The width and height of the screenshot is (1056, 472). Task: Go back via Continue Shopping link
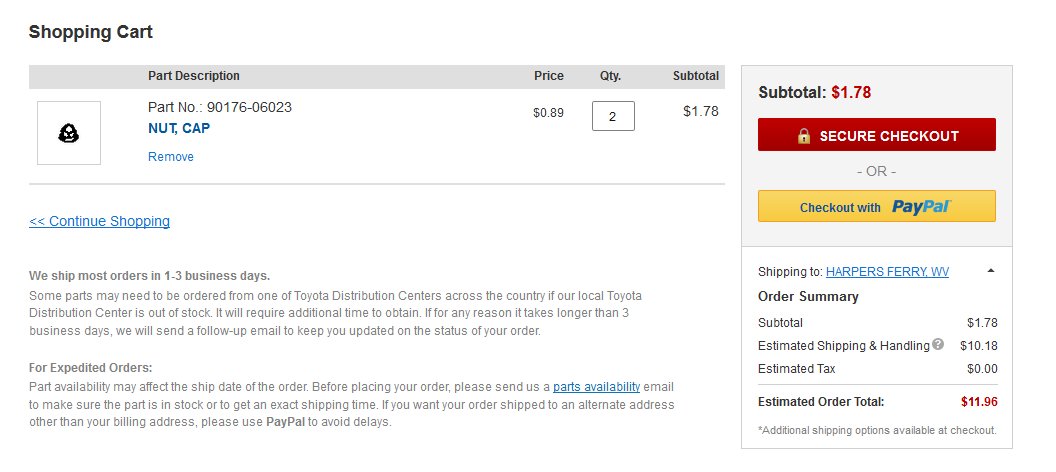click(x=100, y=221)
